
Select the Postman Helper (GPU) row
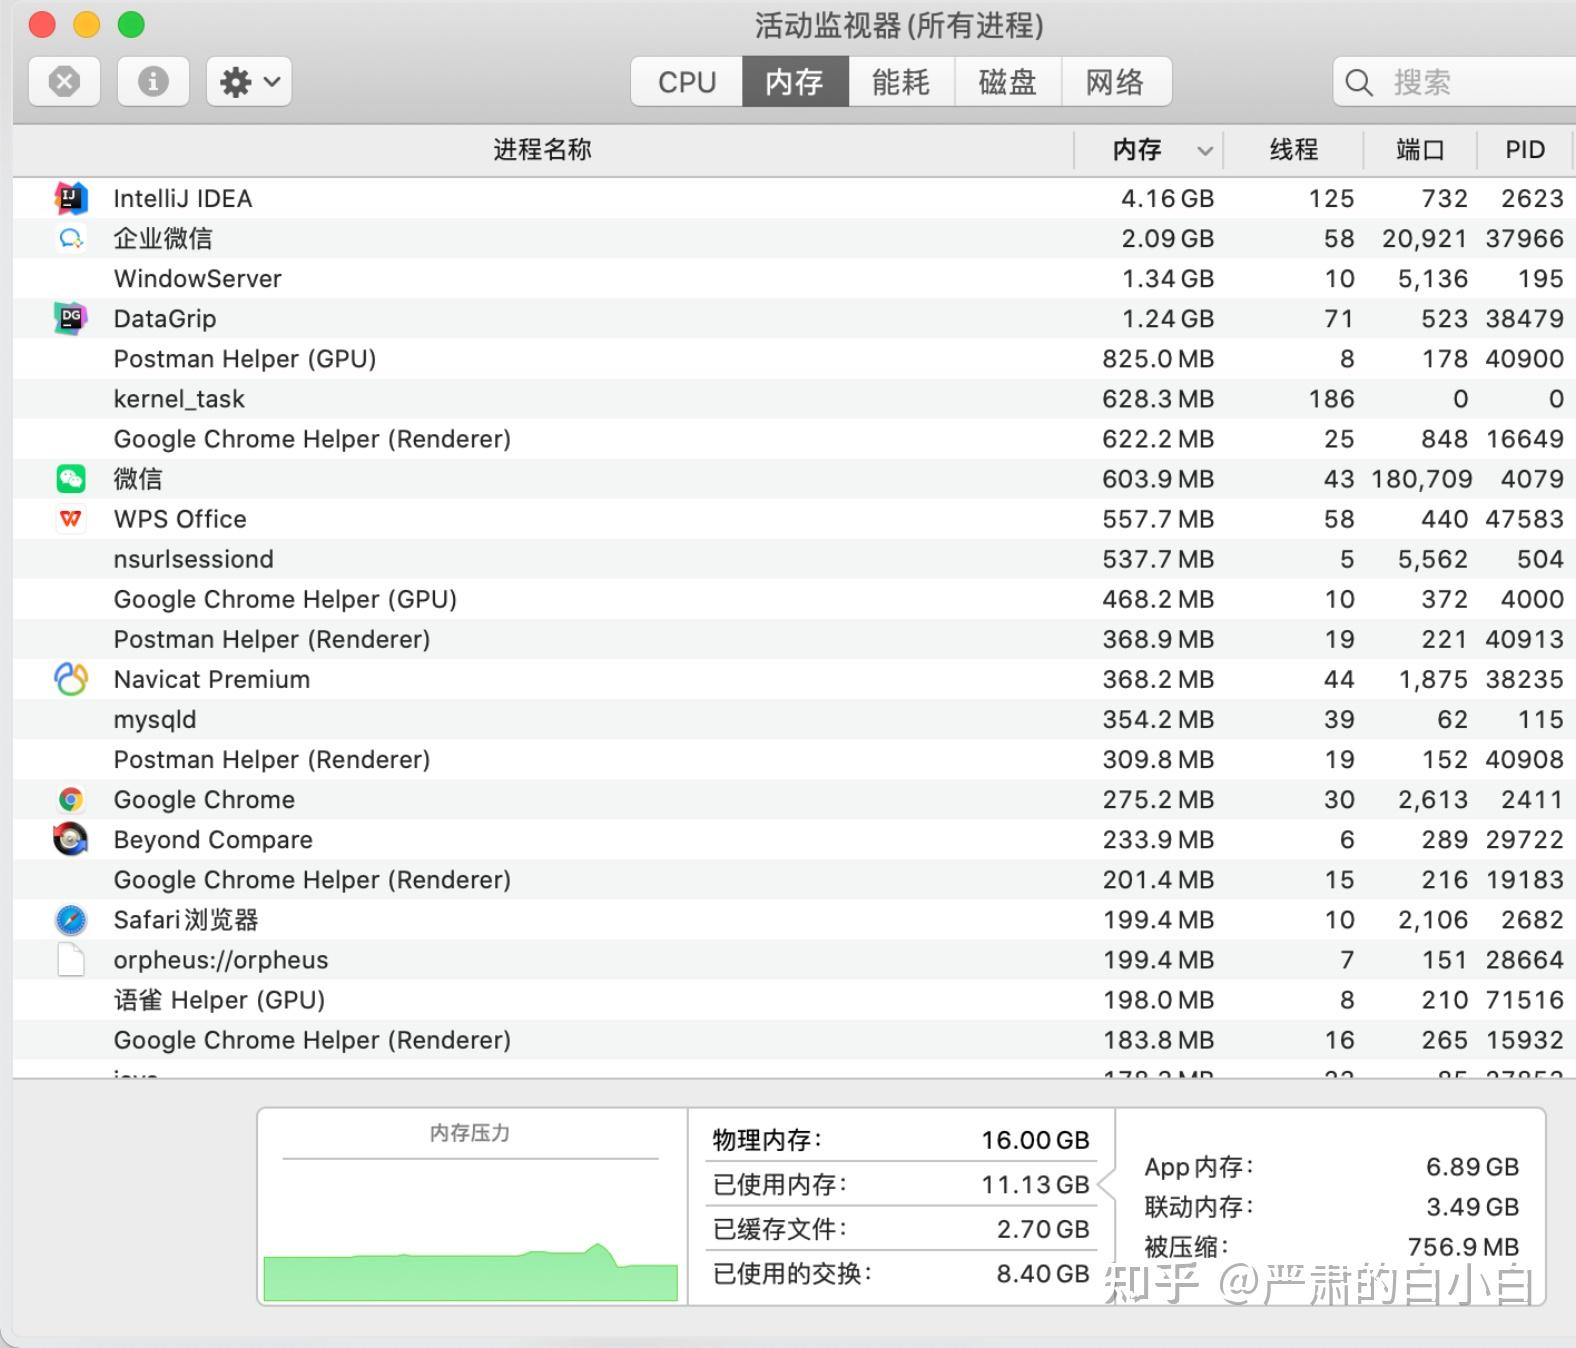792,359
